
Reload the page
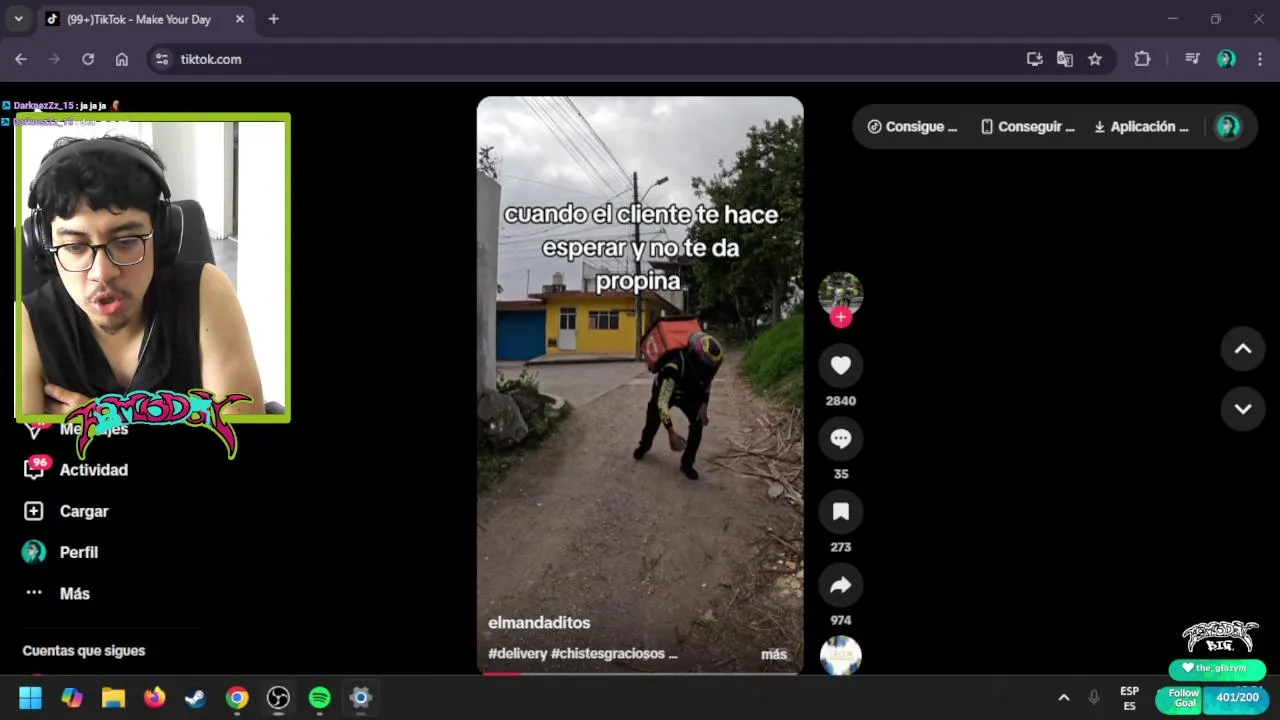tap(88, 59)
